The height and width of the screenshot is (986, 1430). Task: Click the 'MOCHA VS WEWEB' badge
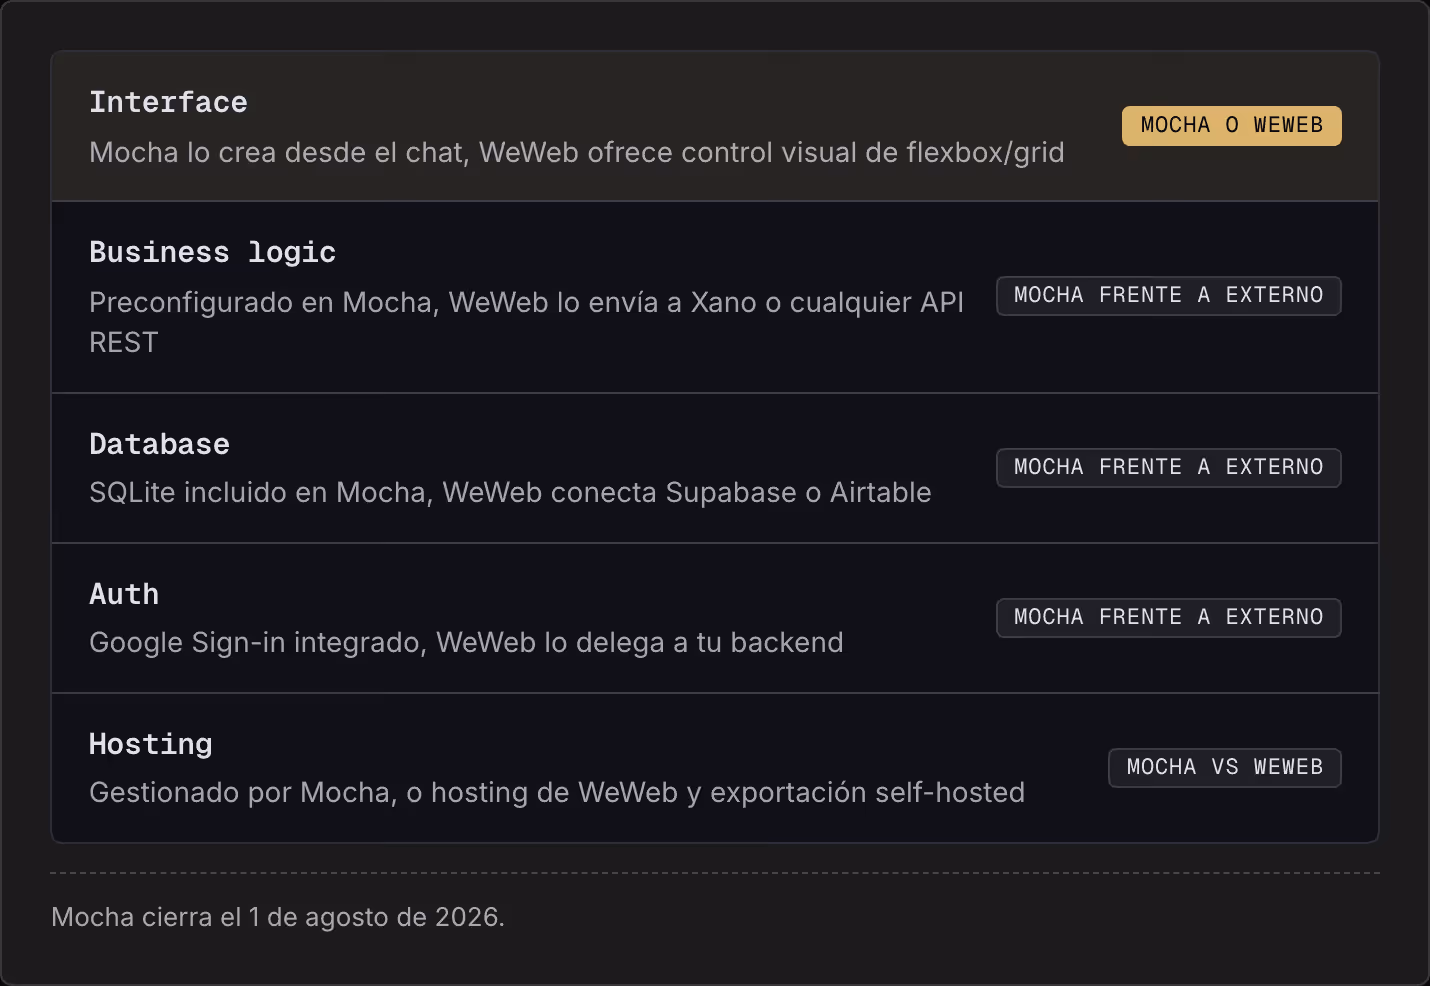(x=1224, y=768)
